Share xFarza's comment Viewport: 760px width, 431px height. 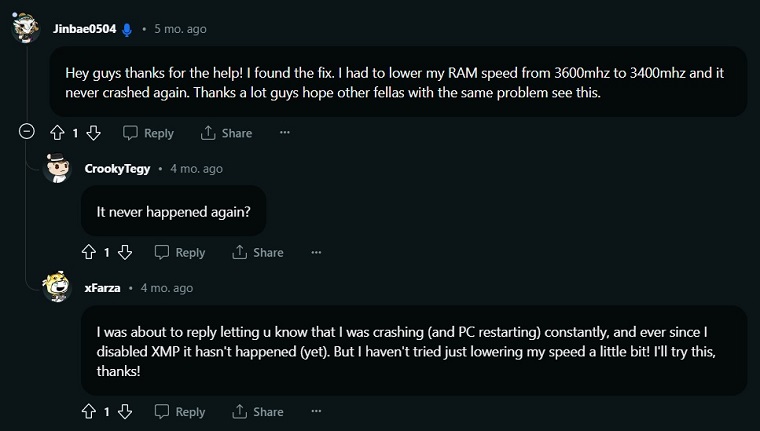click(x=258, y=411)
